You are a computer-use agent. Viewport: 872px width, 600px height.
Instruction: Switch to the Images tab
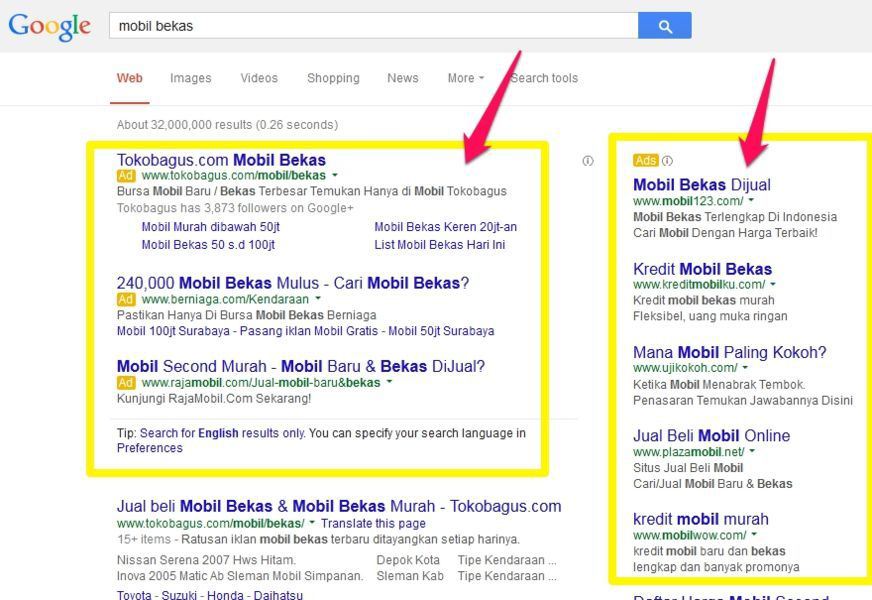click(x=191, y=78)
